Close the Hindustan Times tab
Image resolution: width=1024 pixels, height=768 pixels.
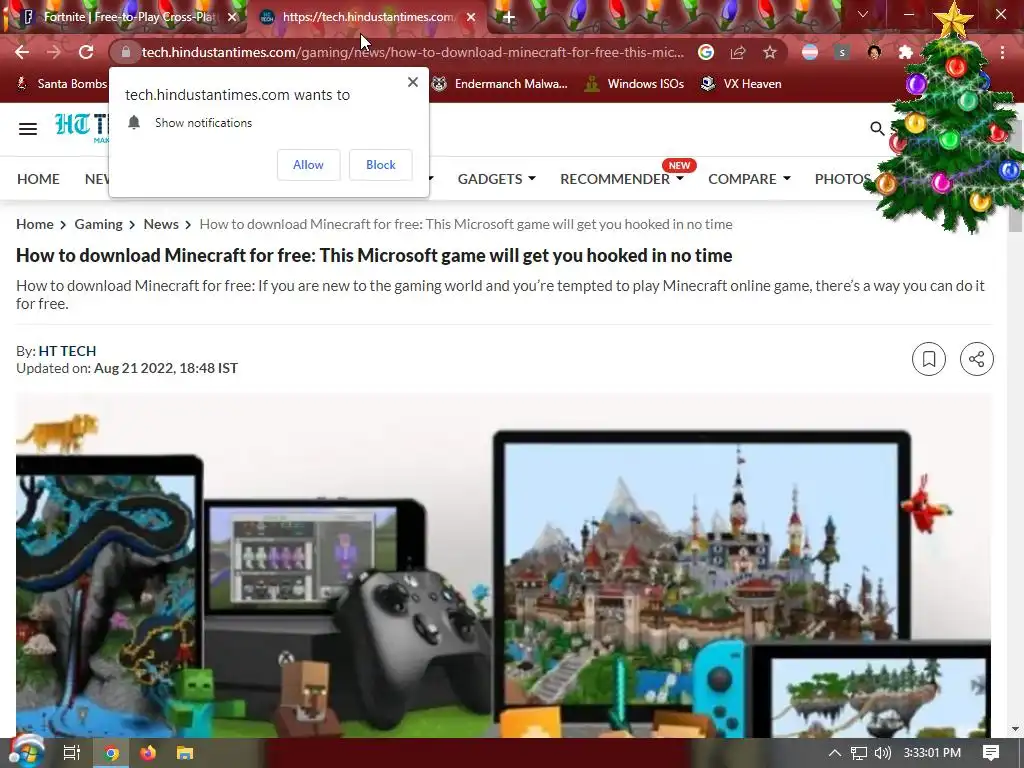pyautogui.click(x=471, y=17)
